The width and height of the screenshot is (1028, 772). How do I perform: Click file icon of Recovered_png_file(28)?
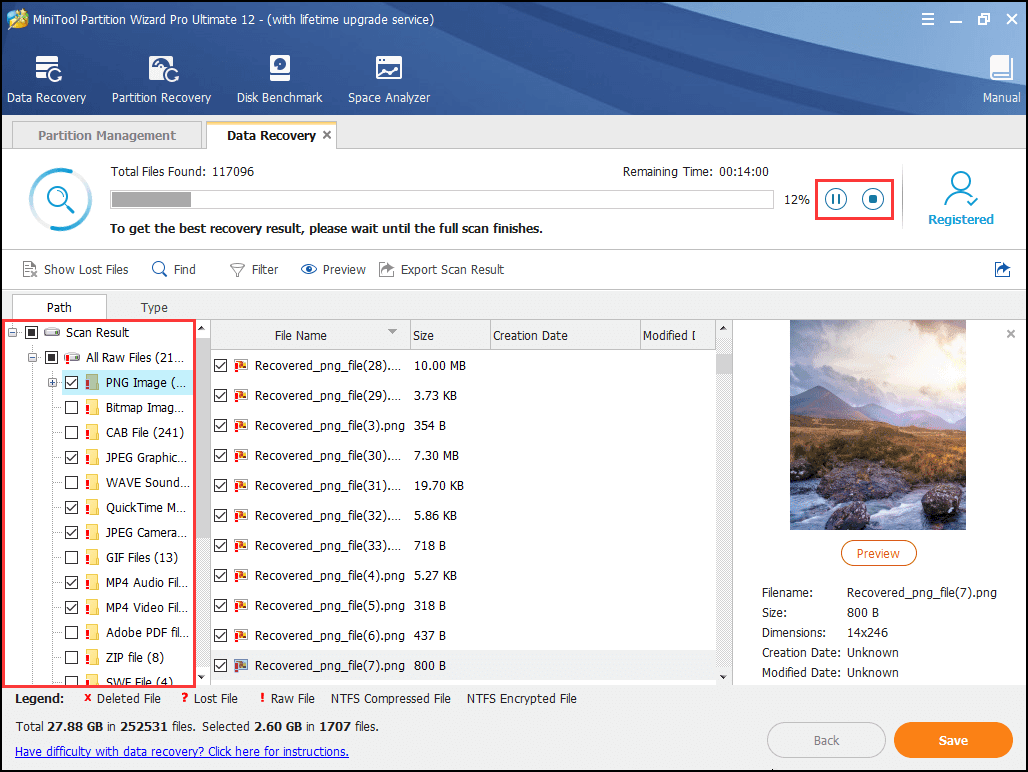point(241,366)
